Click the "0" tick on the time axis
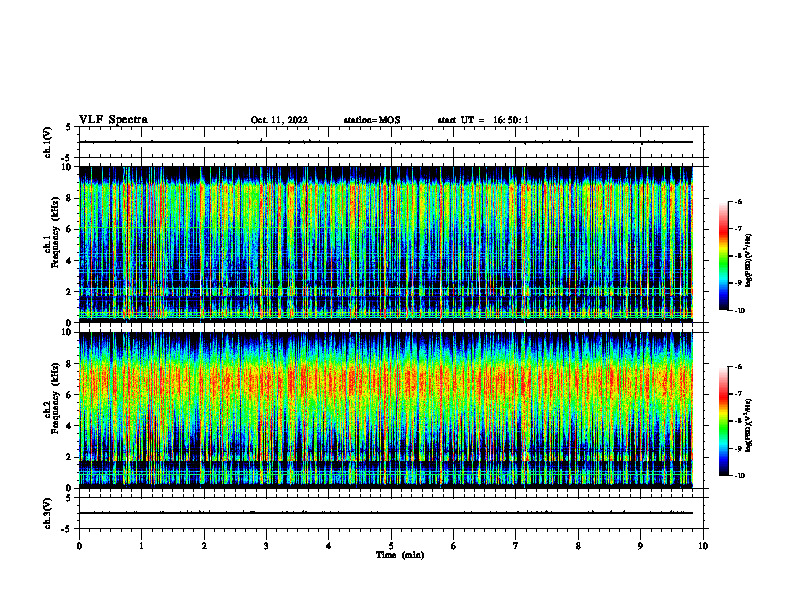The image size is (792, 612). (79, 546)
